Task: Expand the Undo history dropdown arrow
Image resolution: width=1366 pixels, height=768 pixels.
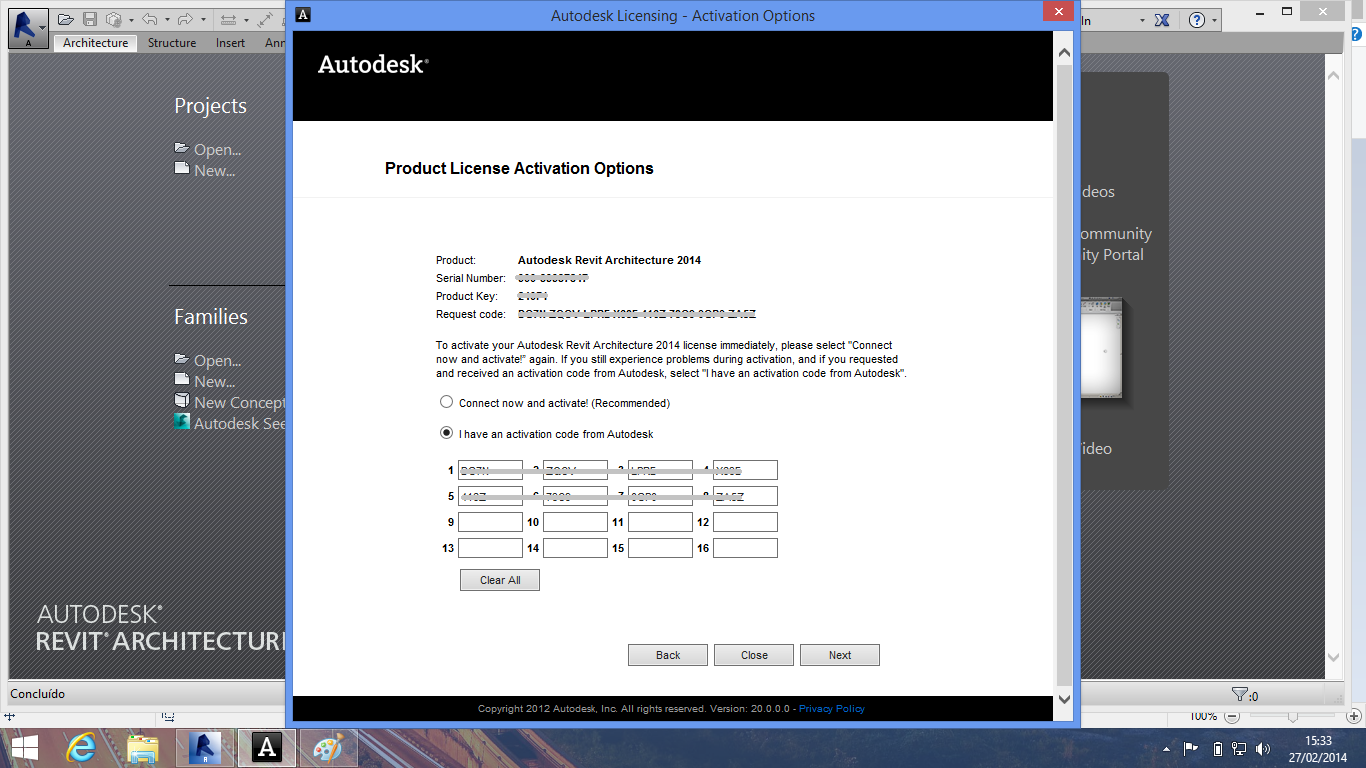Action: coord(167,18)
